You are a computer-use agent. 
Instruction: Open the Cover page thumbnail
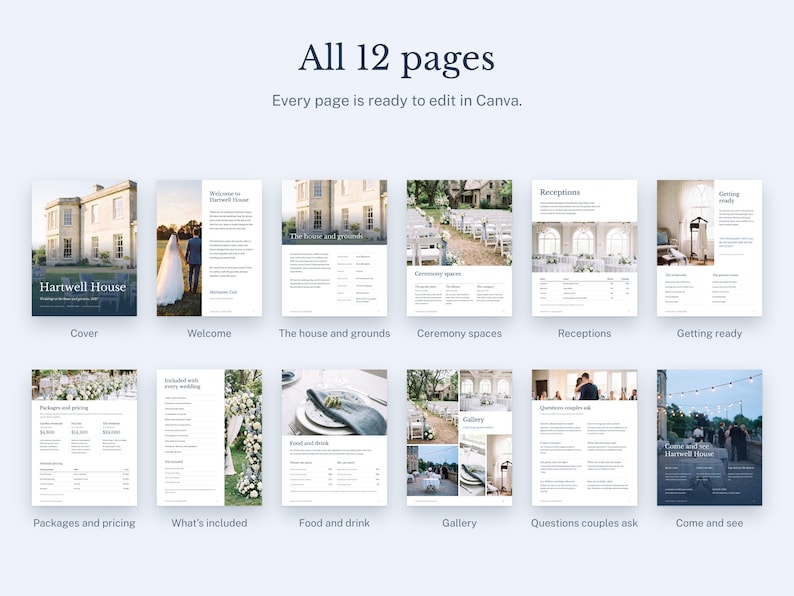click(84, 248)
